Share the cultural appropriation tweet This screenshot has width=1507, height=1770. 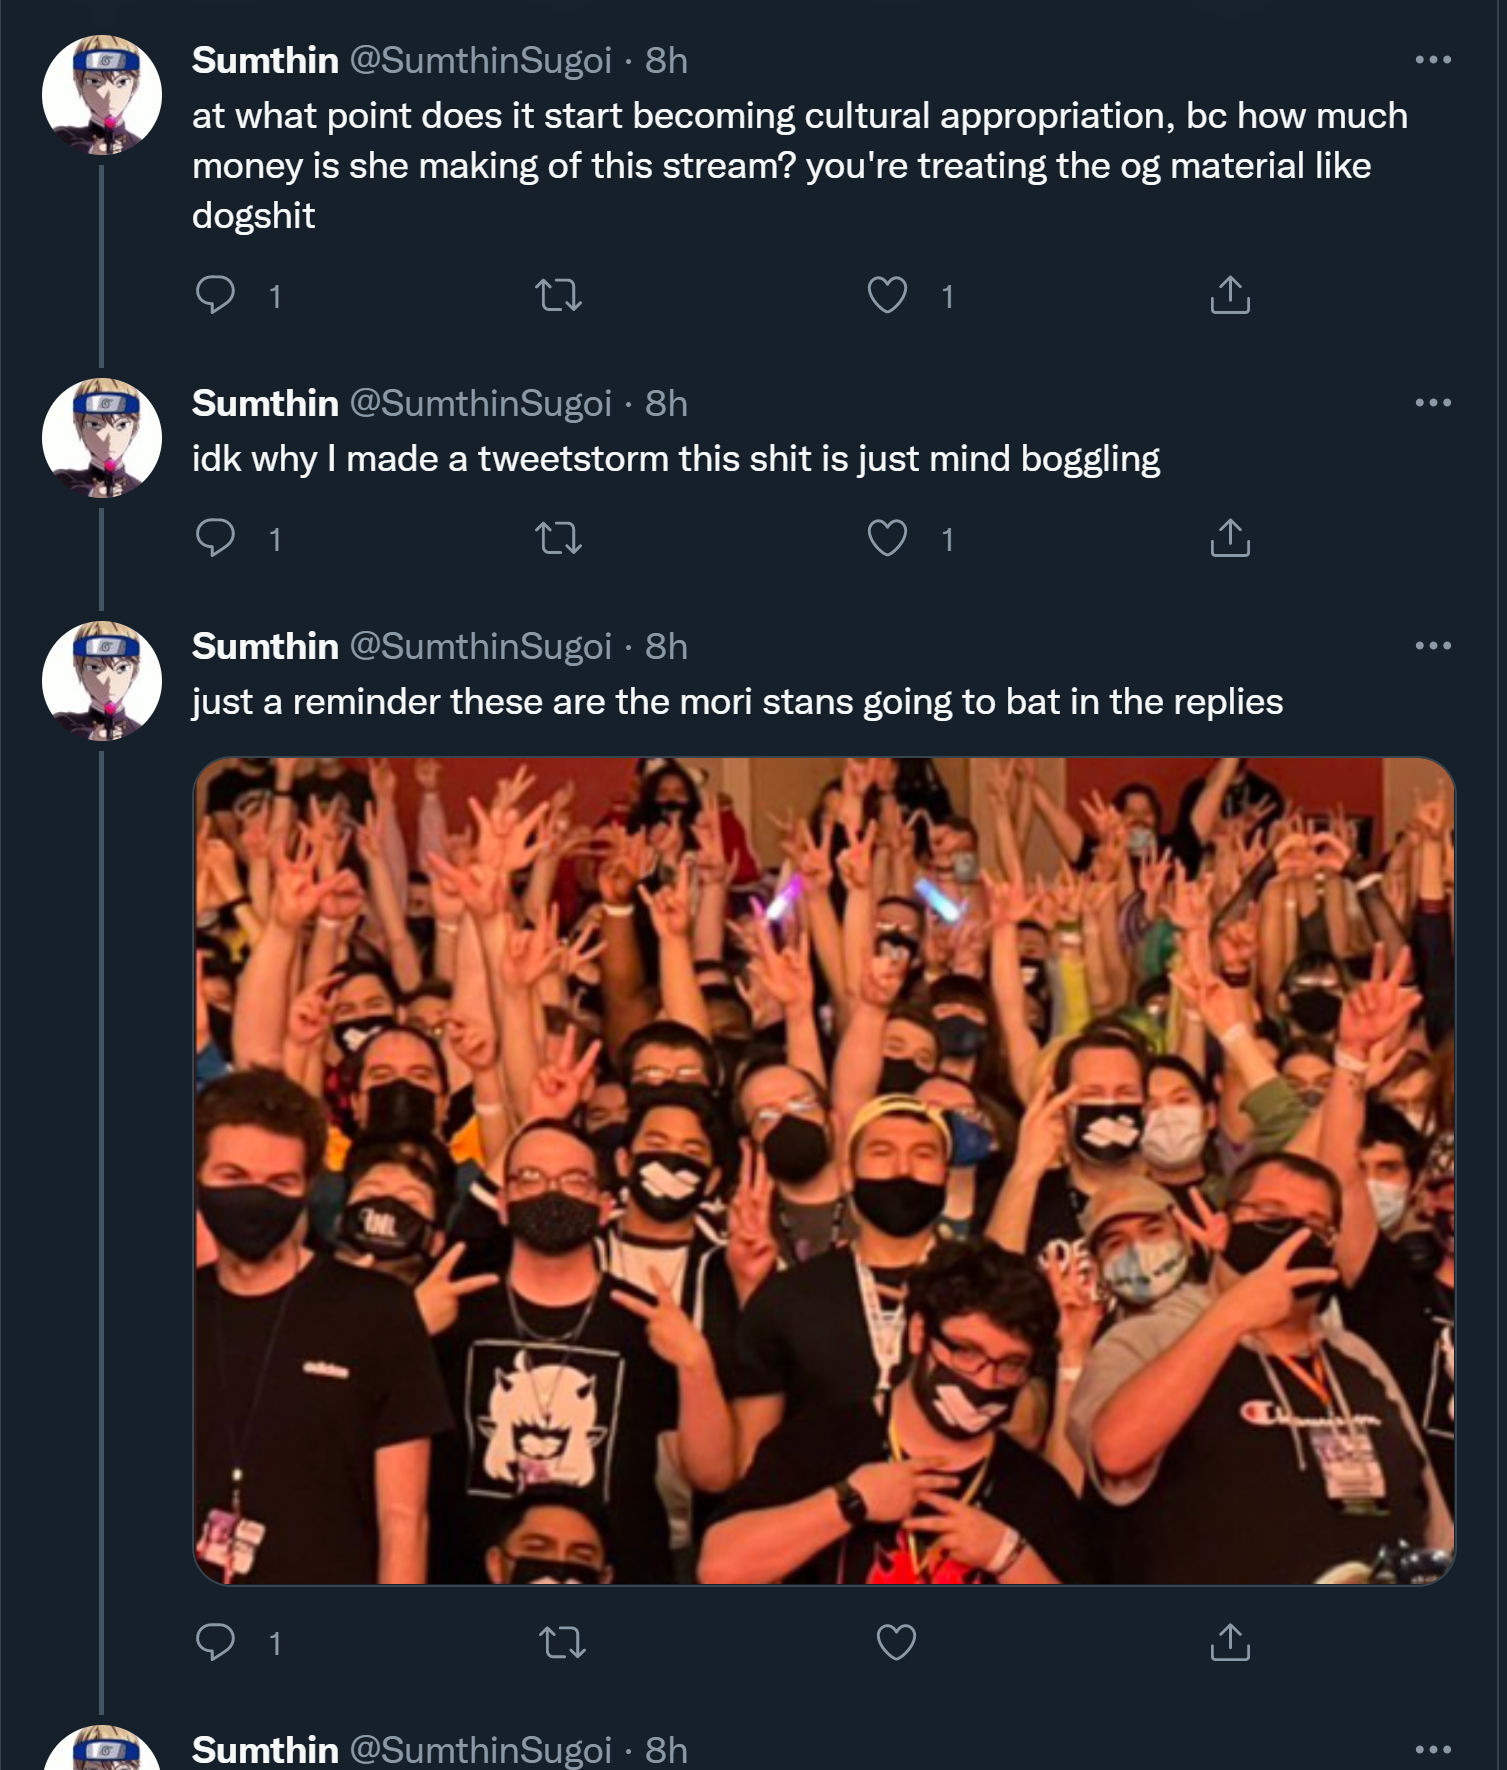1230,295
